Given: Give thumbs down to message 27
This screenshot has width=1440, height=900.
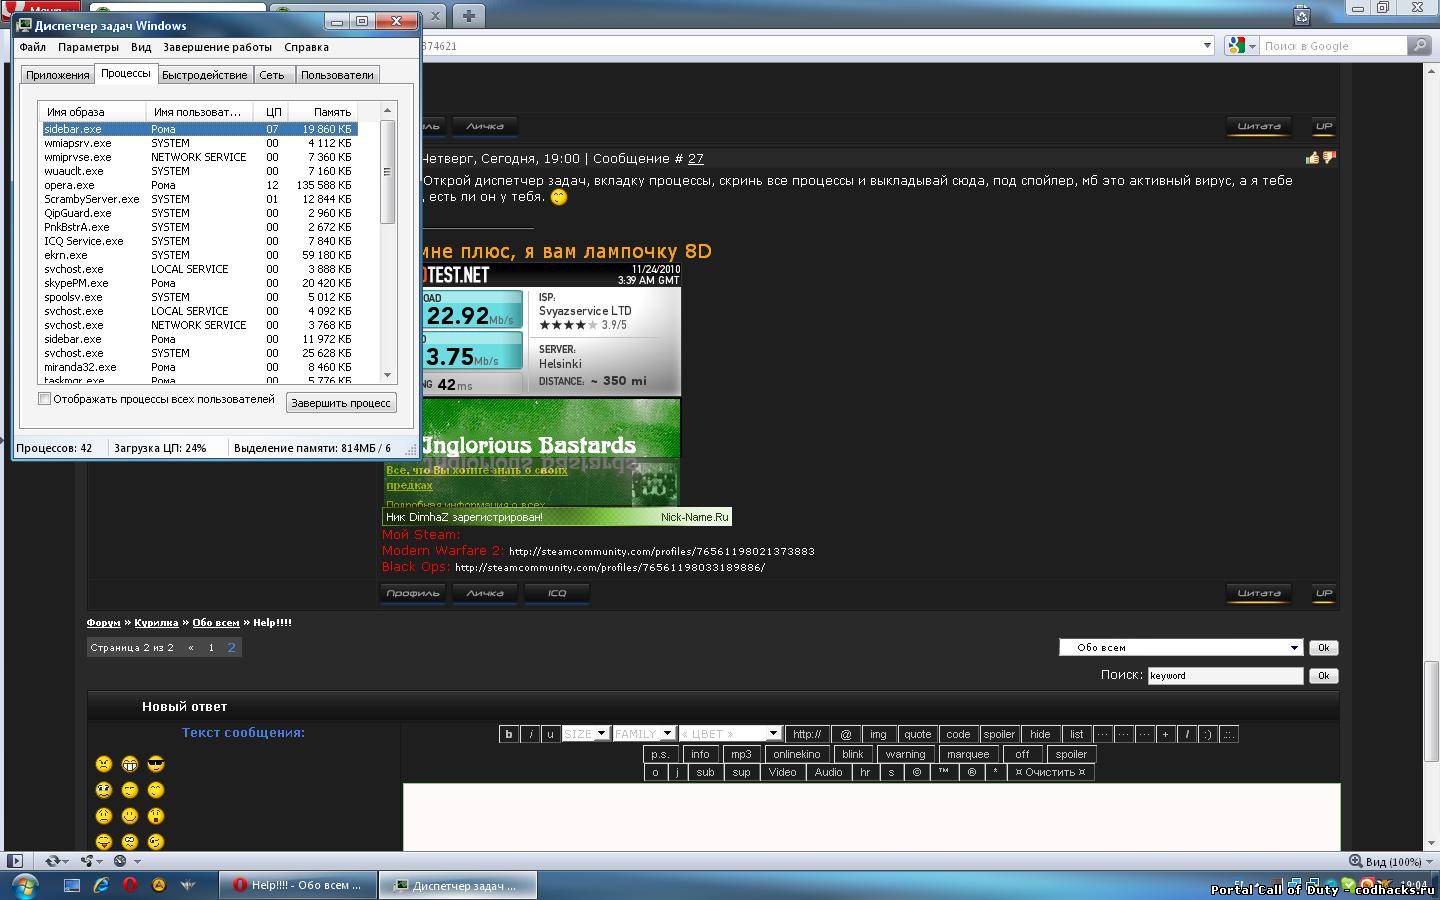Looking at the screenshot, I should 1329,157.
